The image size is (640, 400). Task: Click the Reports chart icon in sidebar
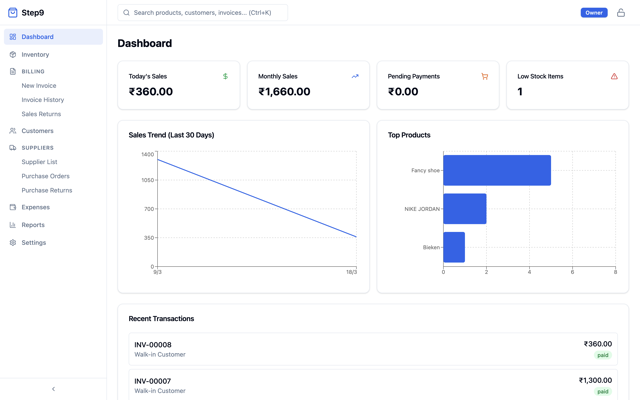pos(13,225)
